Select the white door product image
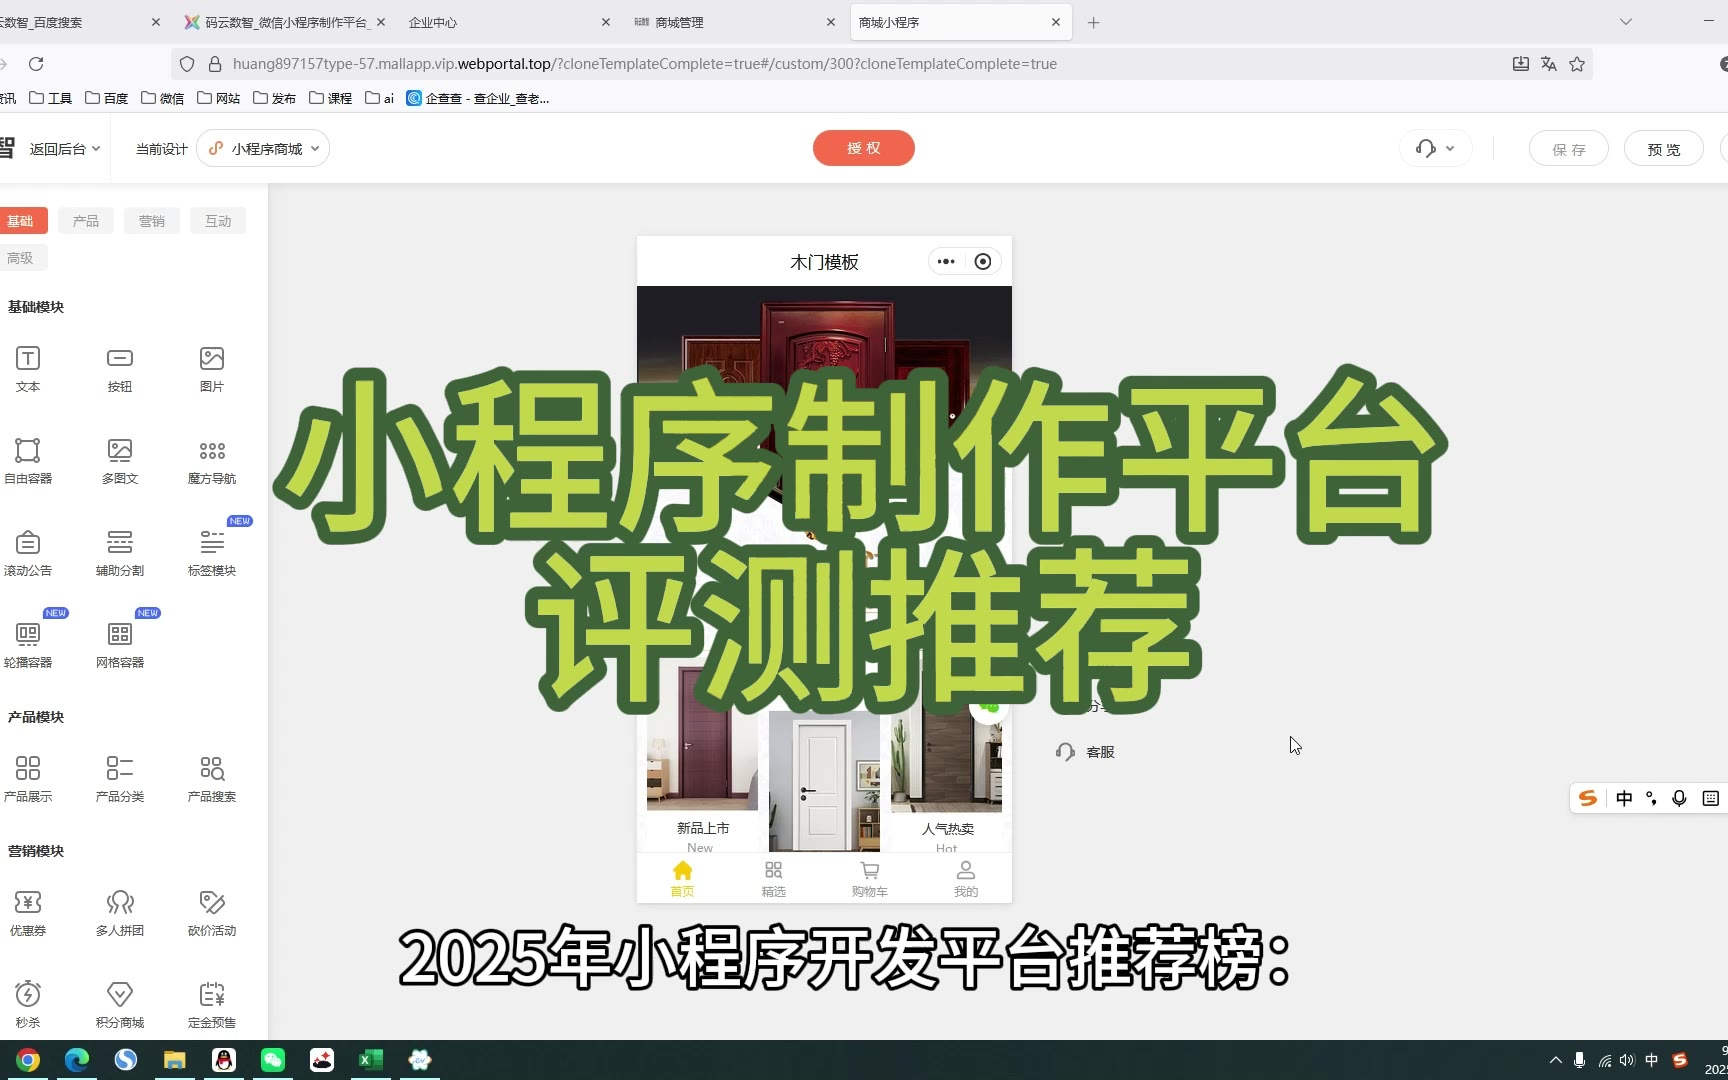The height and width of the screenshot is (1080, 1728). pos(824,782)
